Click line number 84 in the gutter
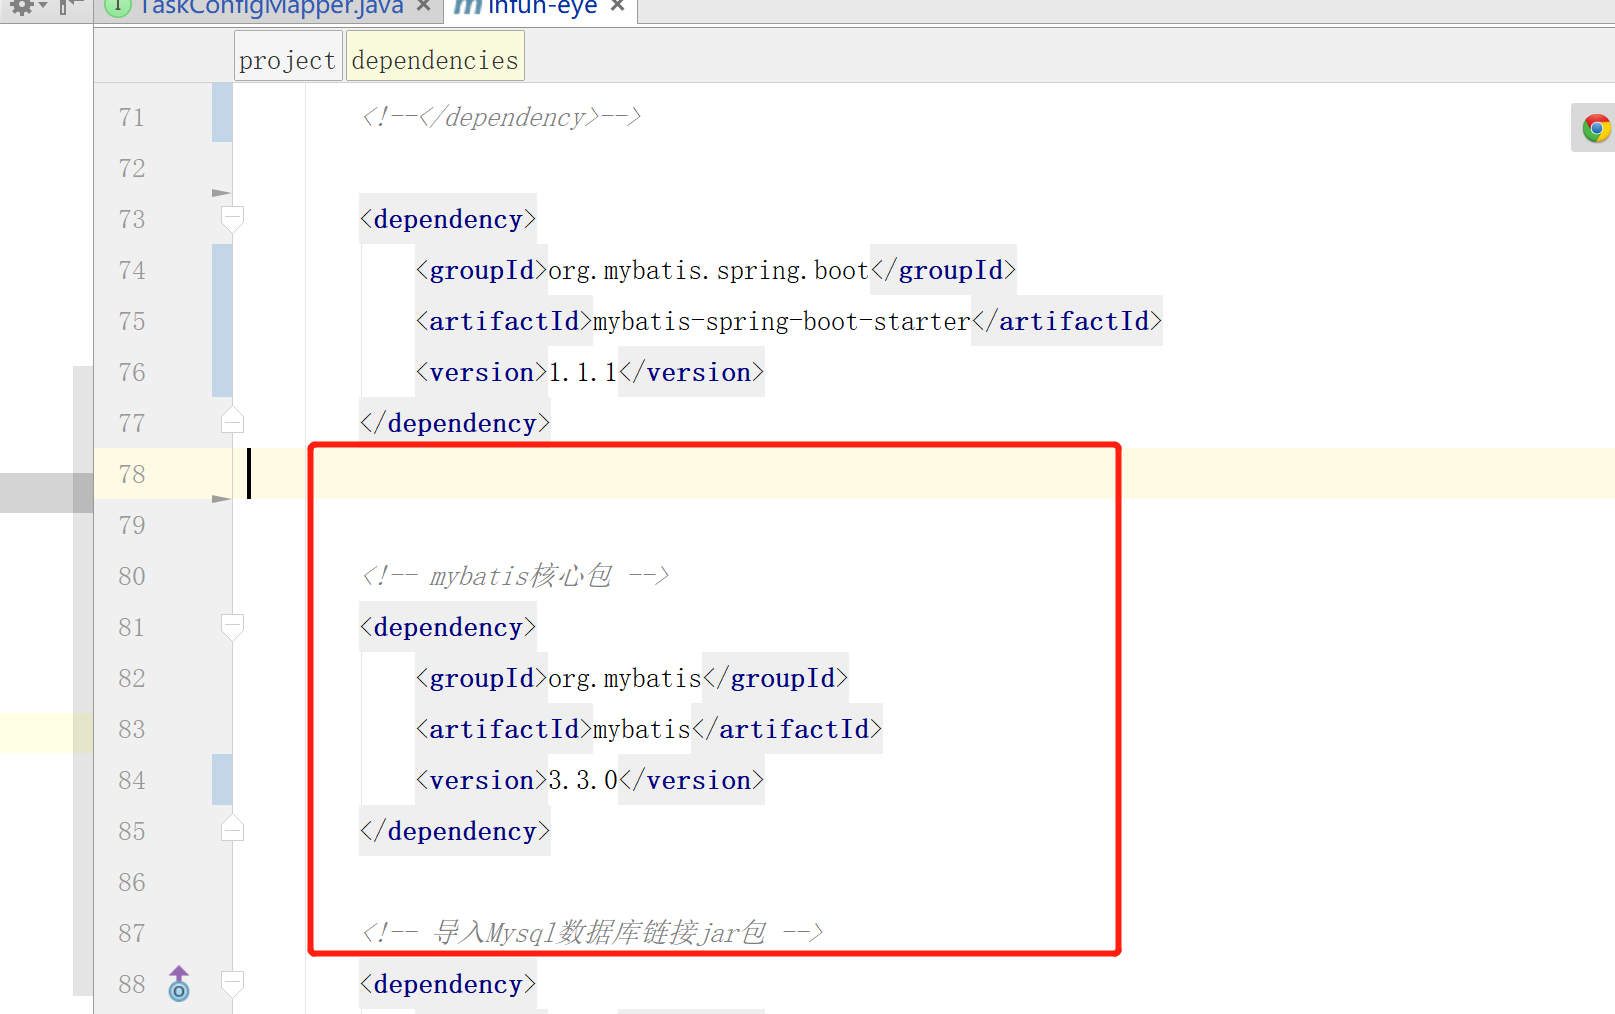The width and height of the screenshot is (1615, 1014). pyautogui.click(x=132, y=781)
